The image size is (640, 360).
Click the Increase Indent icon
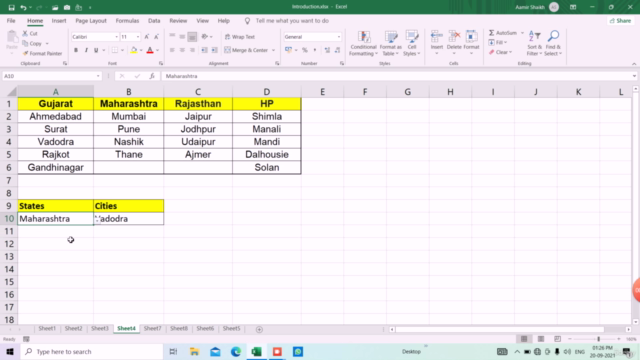pyautogui.click(x=214, y=50)
